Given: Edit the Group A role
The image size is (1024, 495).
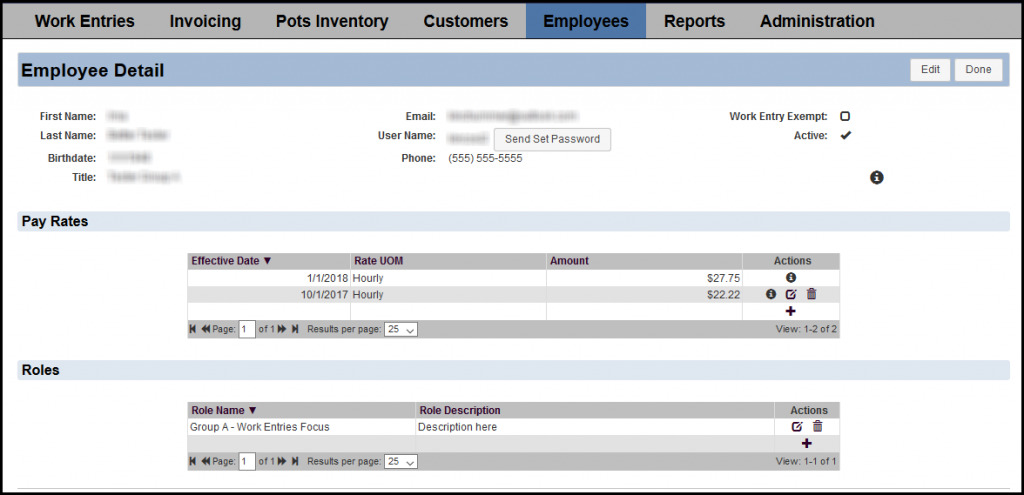Looking at the screenshot, I should point(797,427).
